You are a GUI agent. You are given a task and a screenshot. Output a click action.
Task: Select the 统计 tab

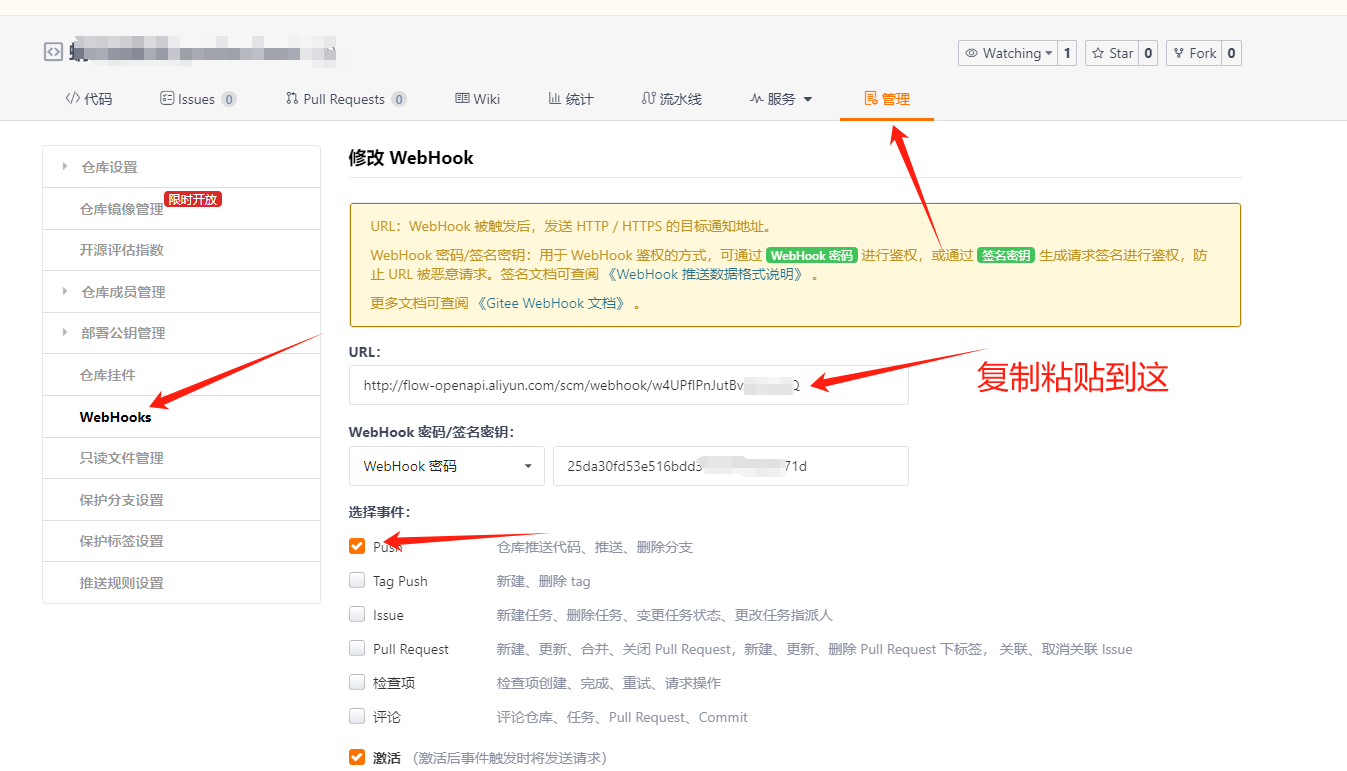570,99
